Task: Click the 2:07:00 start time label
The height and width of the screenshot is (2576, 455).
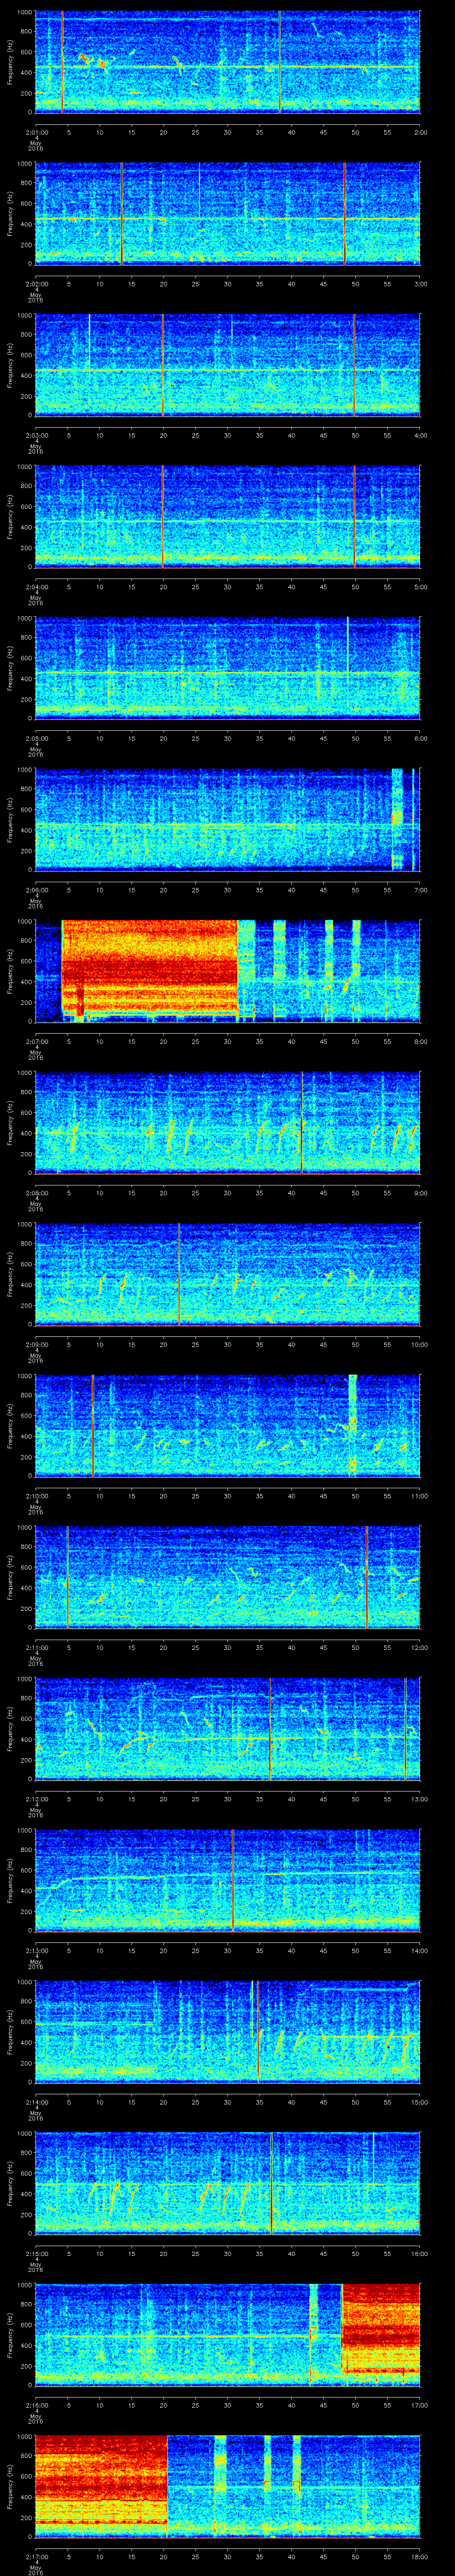Action: point(36,1041)
